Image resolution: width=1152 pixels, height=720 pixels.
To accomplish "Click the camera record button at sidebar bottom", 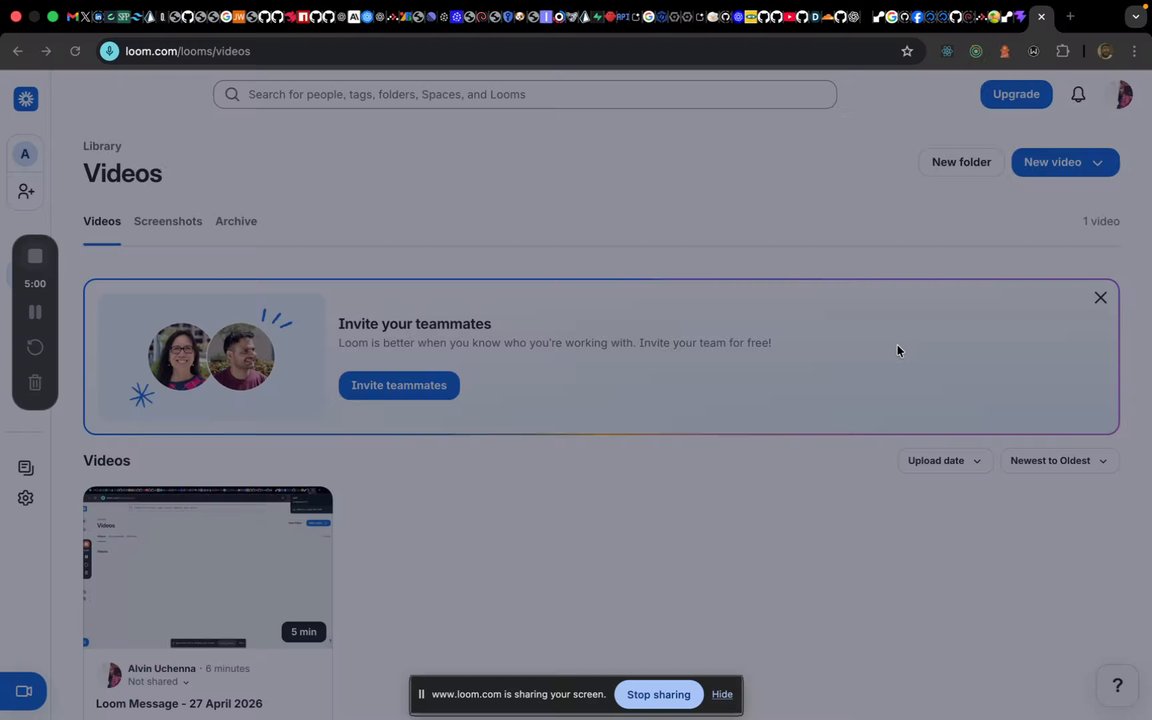I will click(x=24, y=691).
